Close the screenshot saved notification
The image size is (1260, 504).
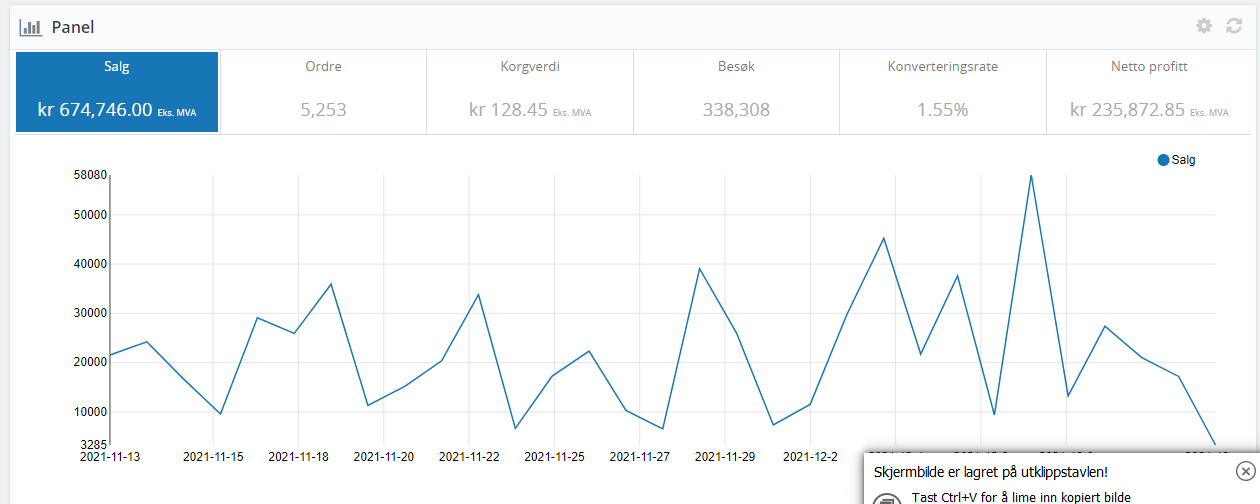pos(1244,471)
